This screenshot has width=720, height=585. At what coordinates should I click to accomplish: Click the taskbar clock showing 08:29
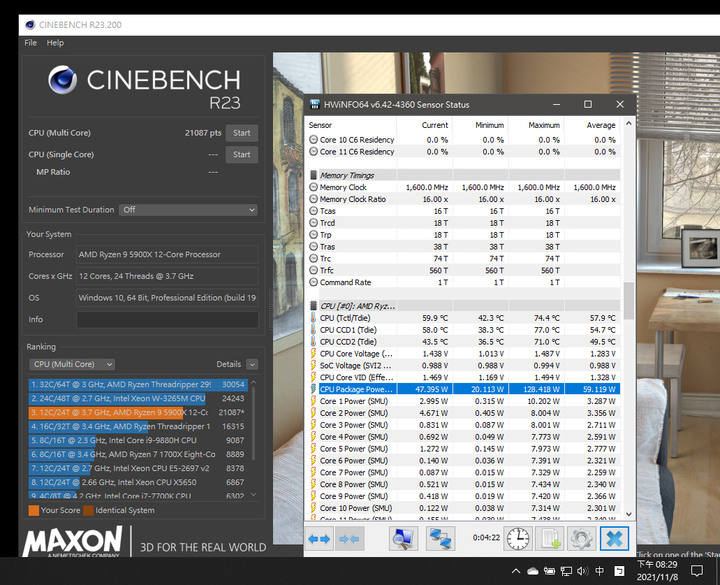point(657,571)
